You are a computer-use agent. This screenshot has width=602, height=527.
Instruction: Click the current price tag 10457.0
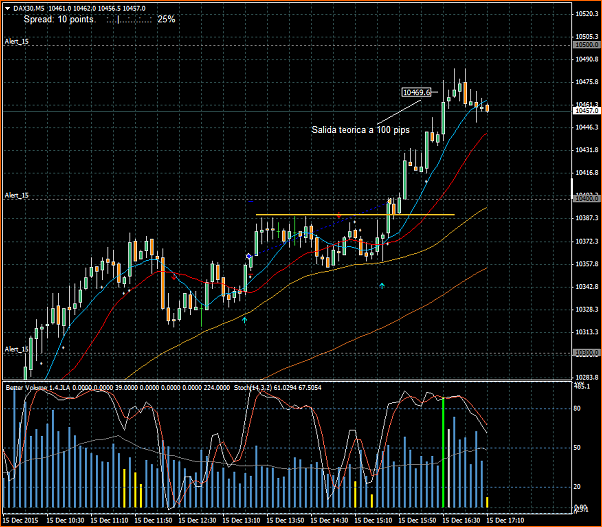point(586,111)
